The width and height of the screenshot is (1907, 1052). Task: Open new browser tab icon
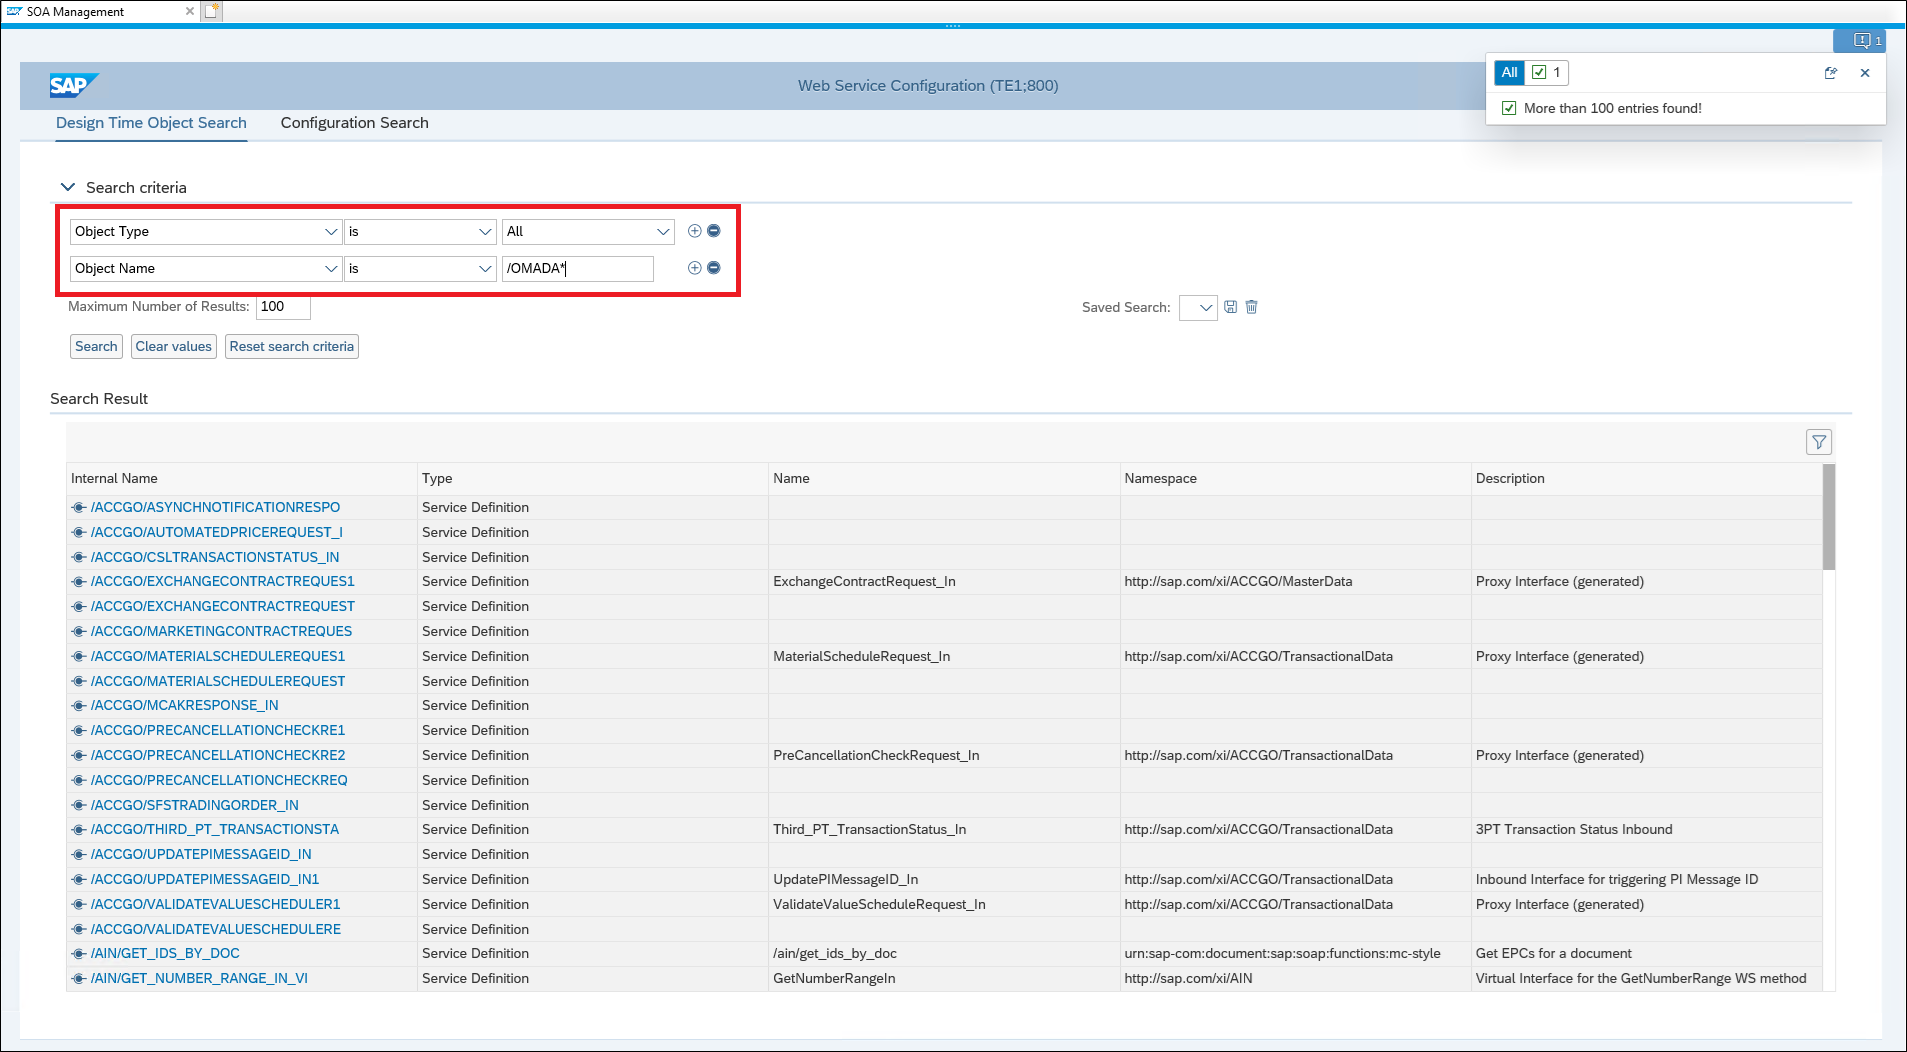tap(212, 11)
